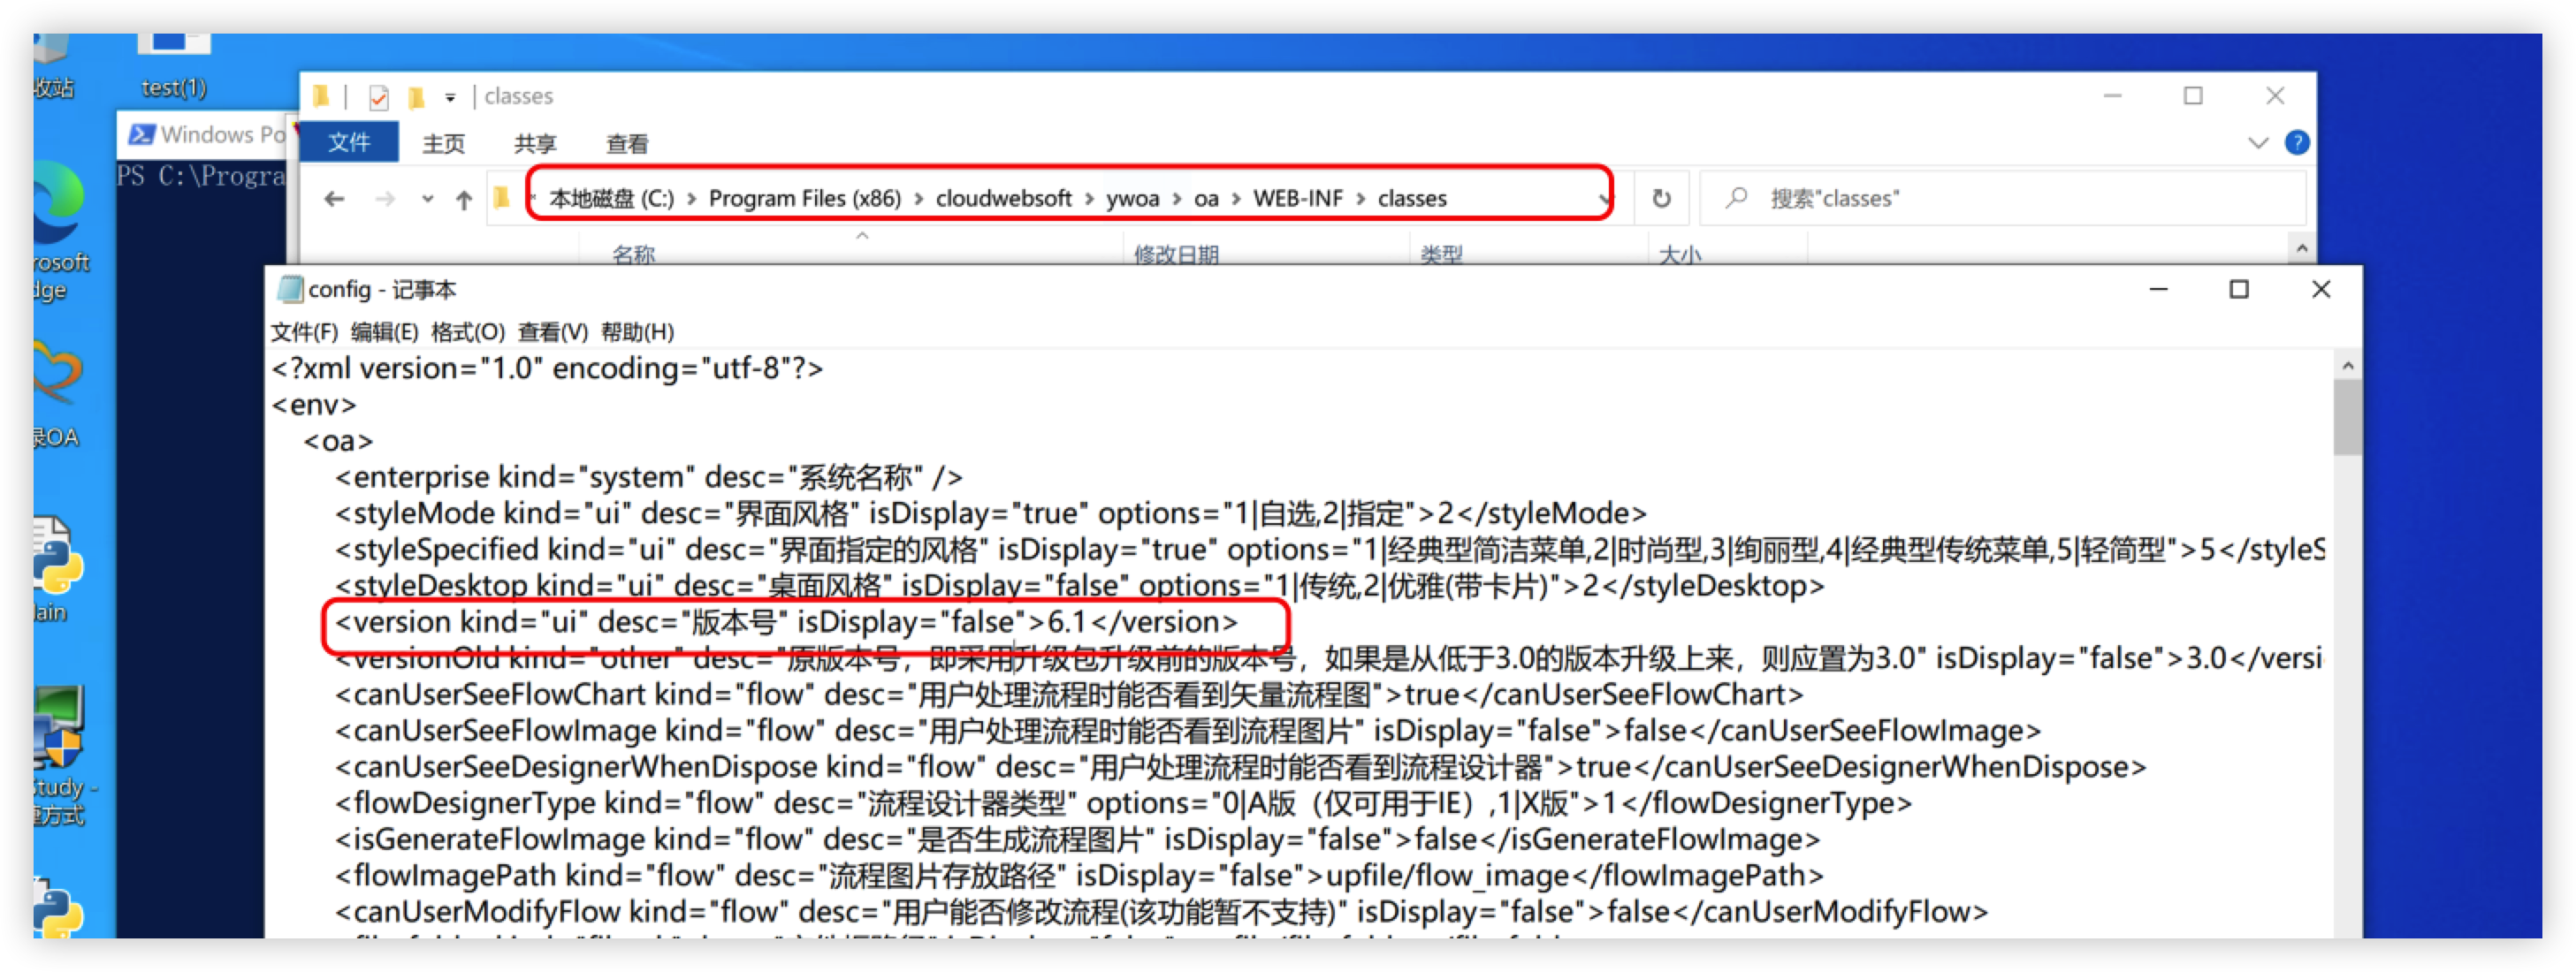2576x972 pixels.
Task: Click the properties checkmark icon in quick access toolbar
Action: [379, 97]
